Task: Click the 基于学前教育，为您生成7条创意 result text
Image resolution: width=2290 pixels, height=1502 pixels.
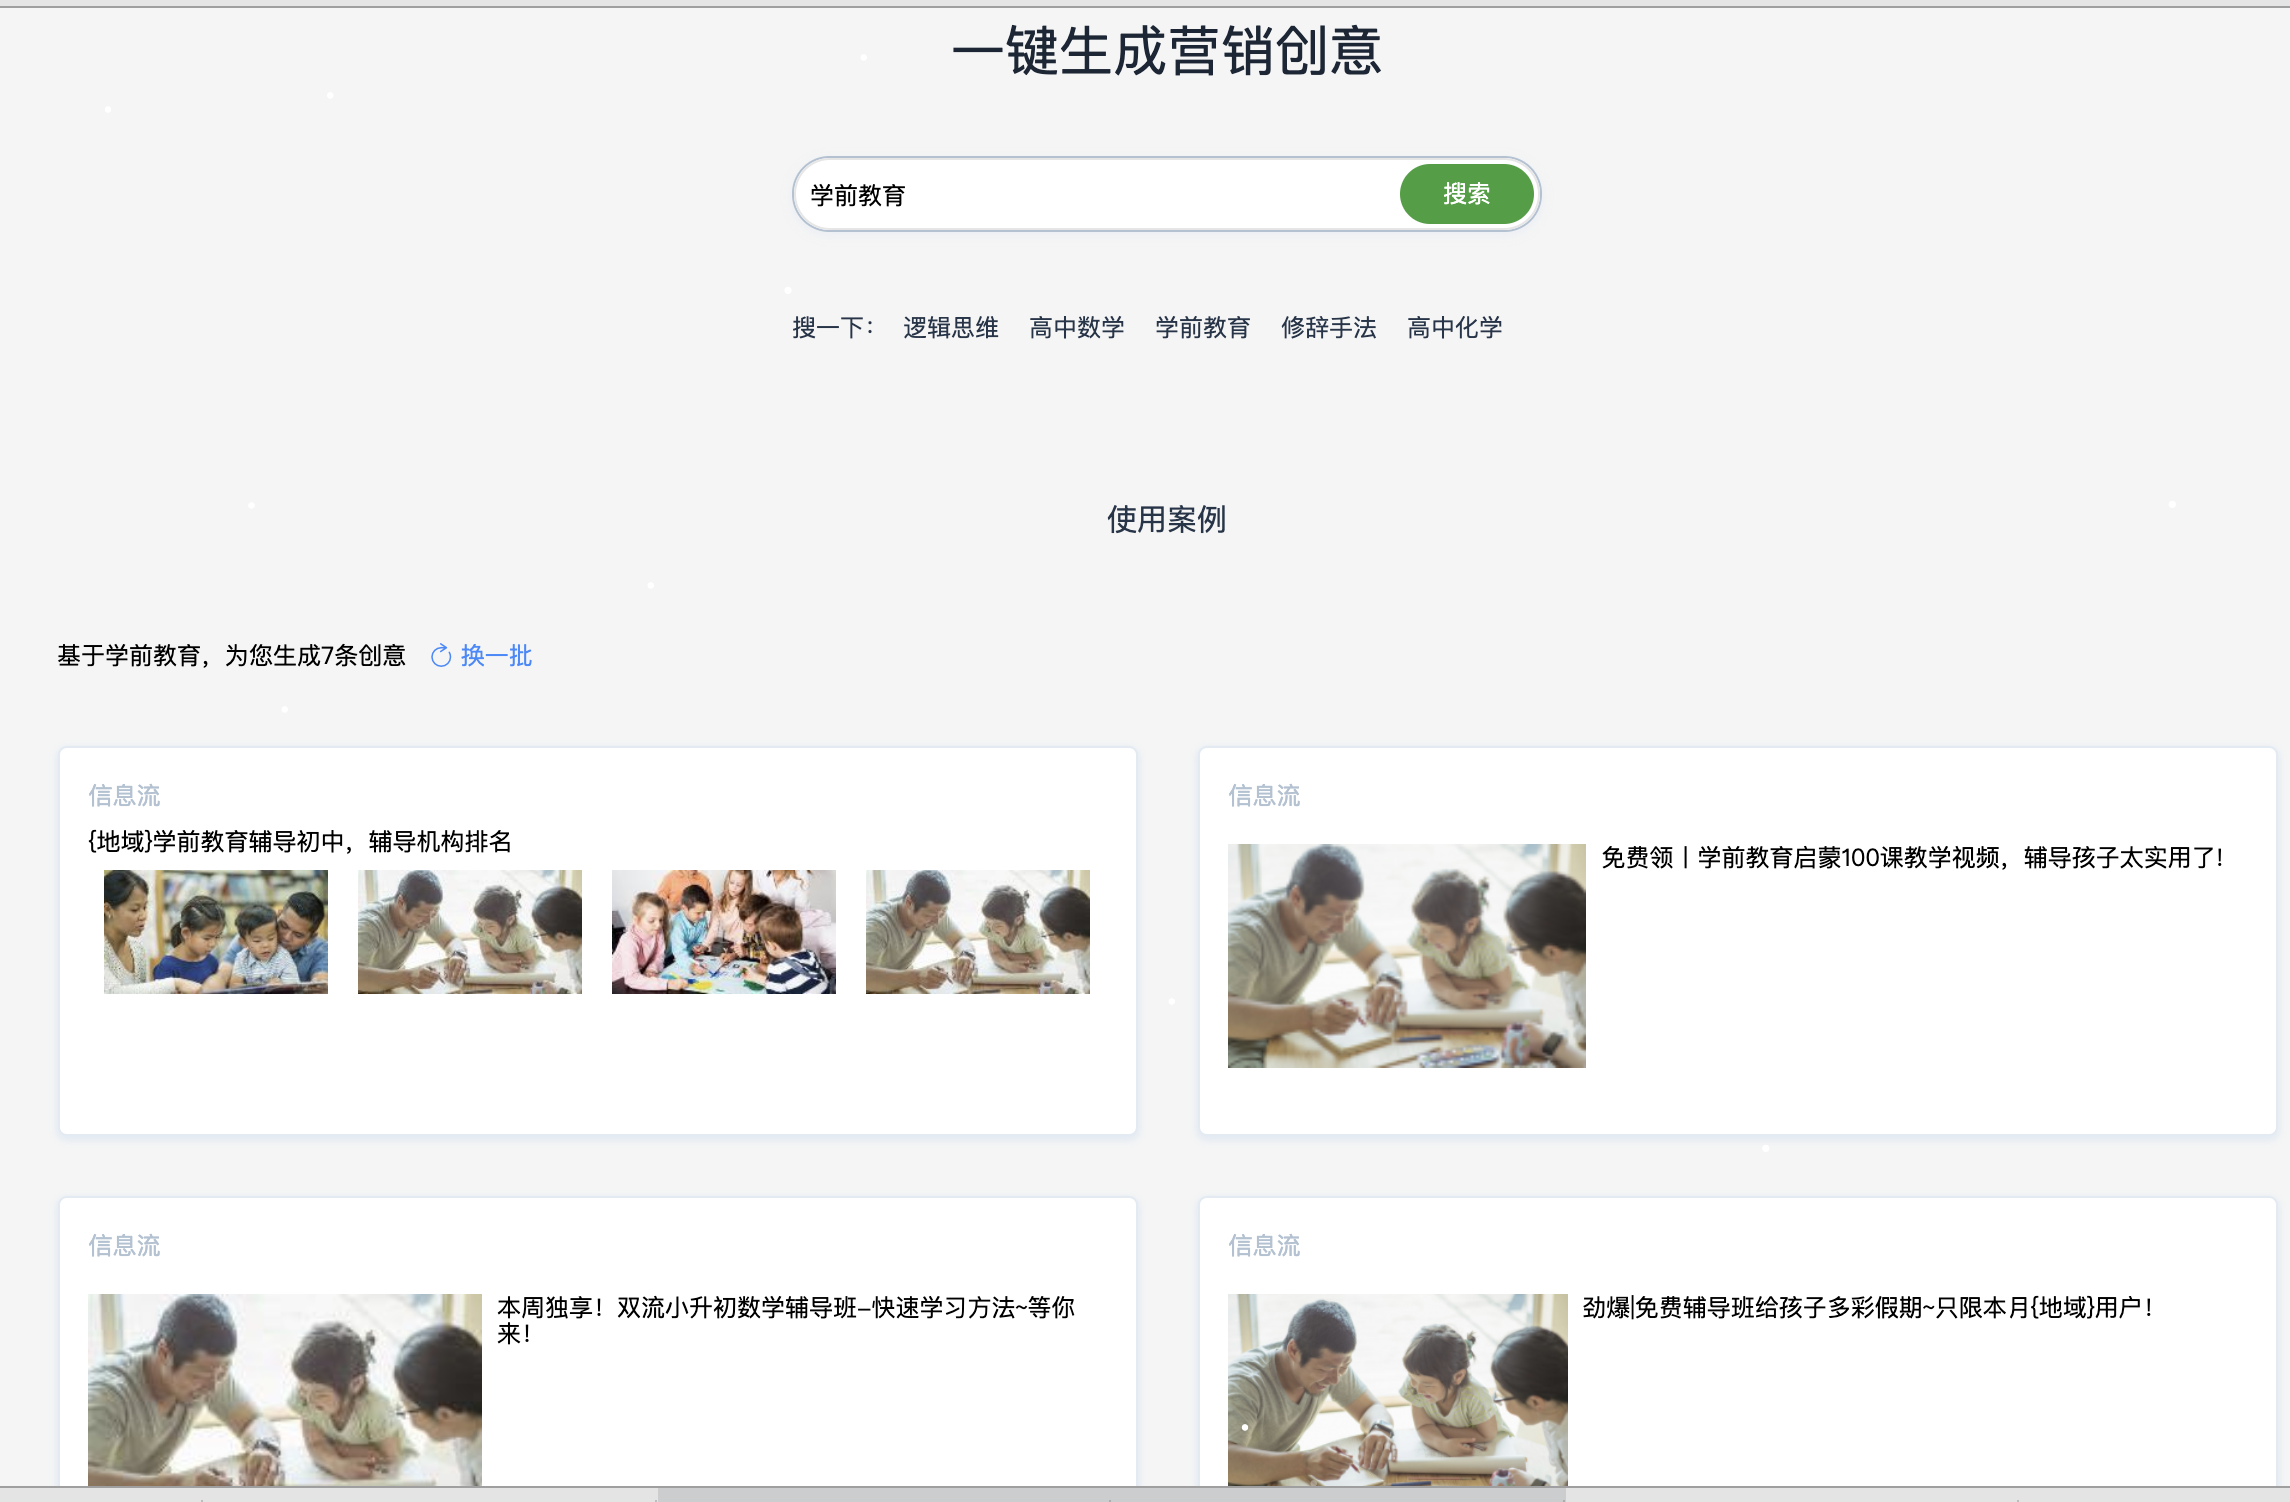Action: point(231,655)
